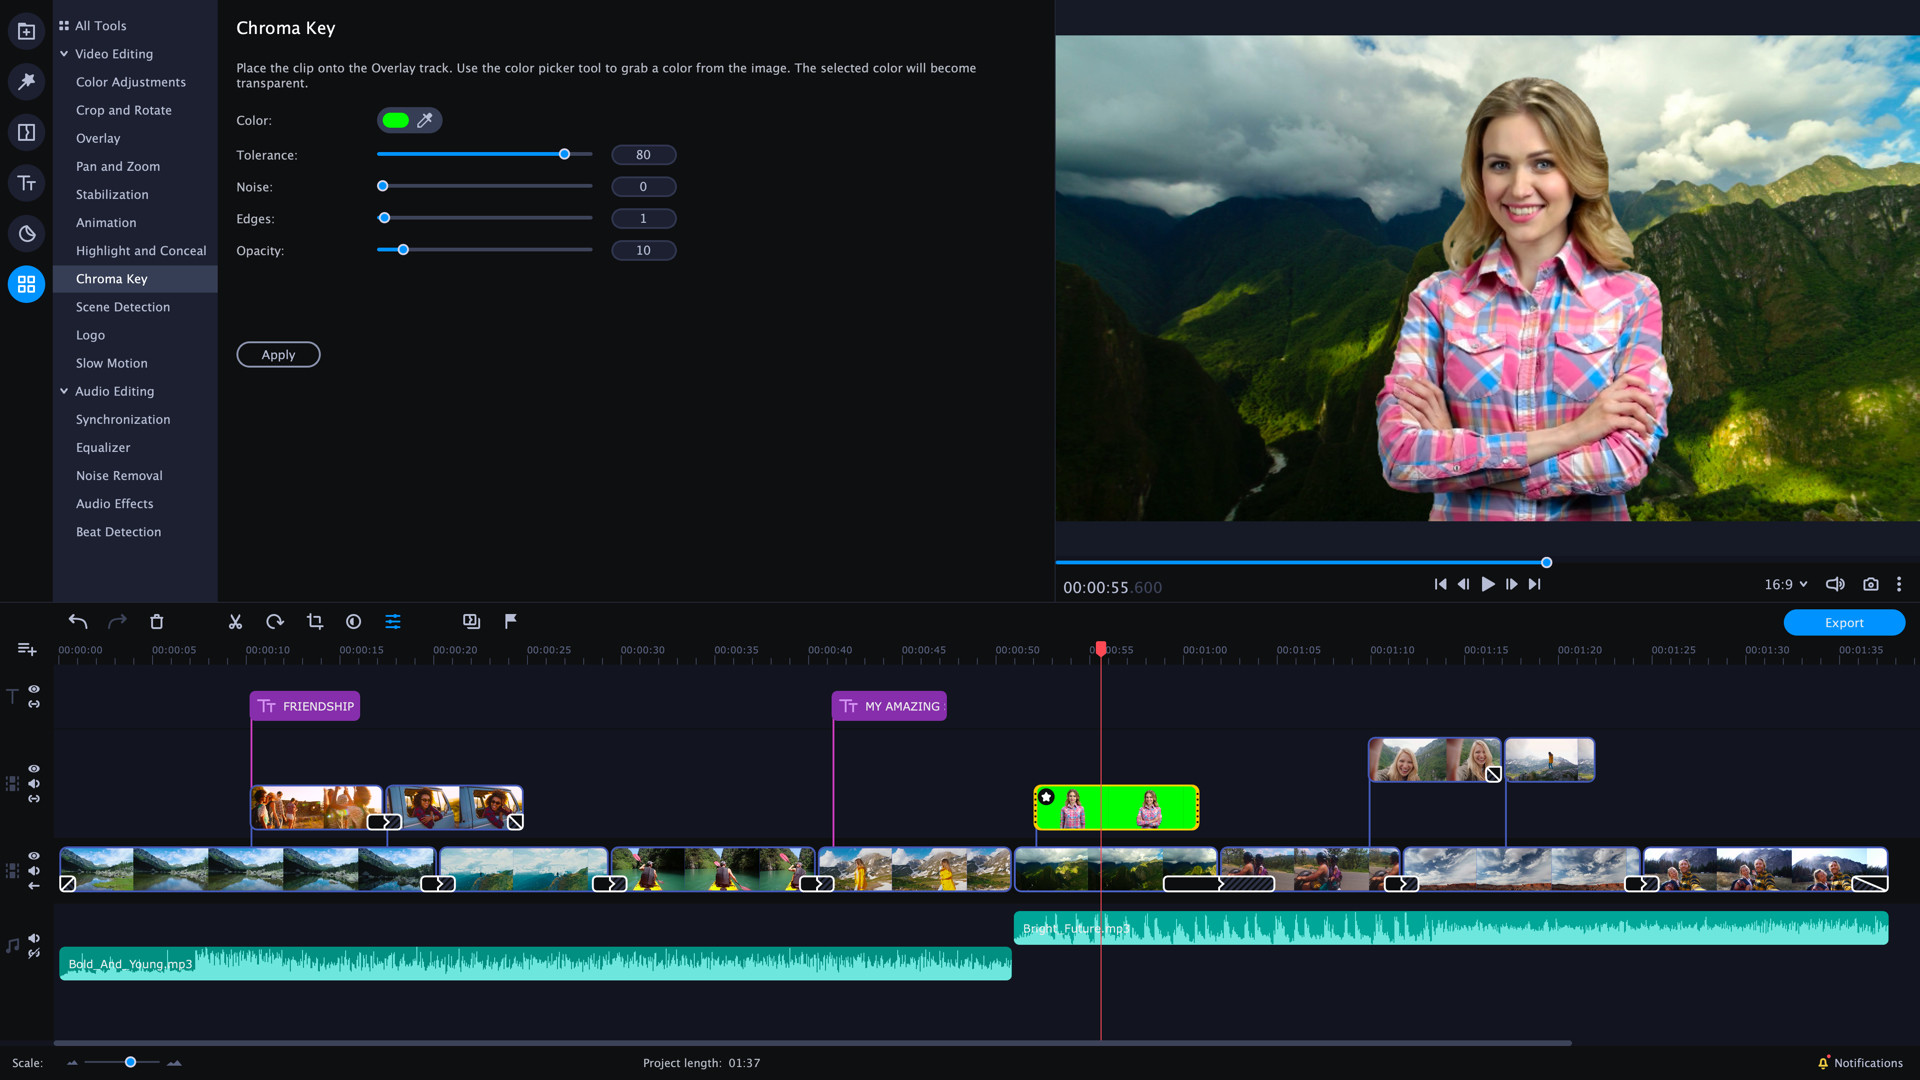Click the green clip on timeline at 00:55

point(1114,807)
